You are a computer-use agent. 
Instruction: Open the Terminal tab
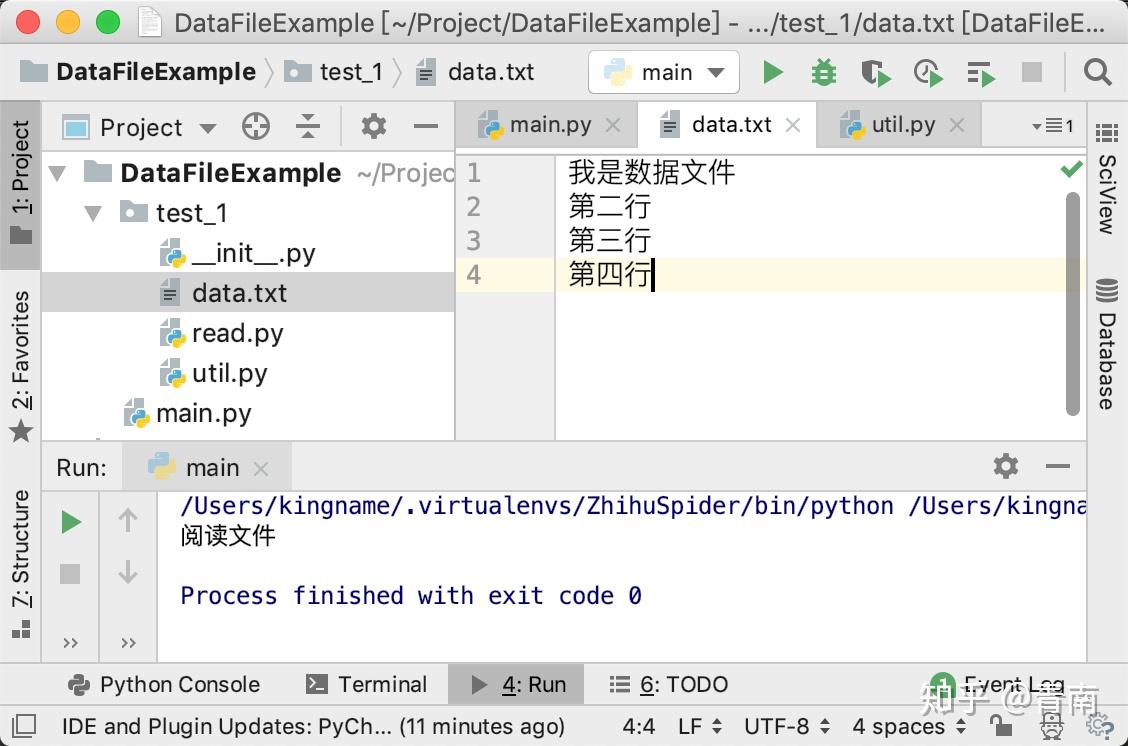point(368,684)
